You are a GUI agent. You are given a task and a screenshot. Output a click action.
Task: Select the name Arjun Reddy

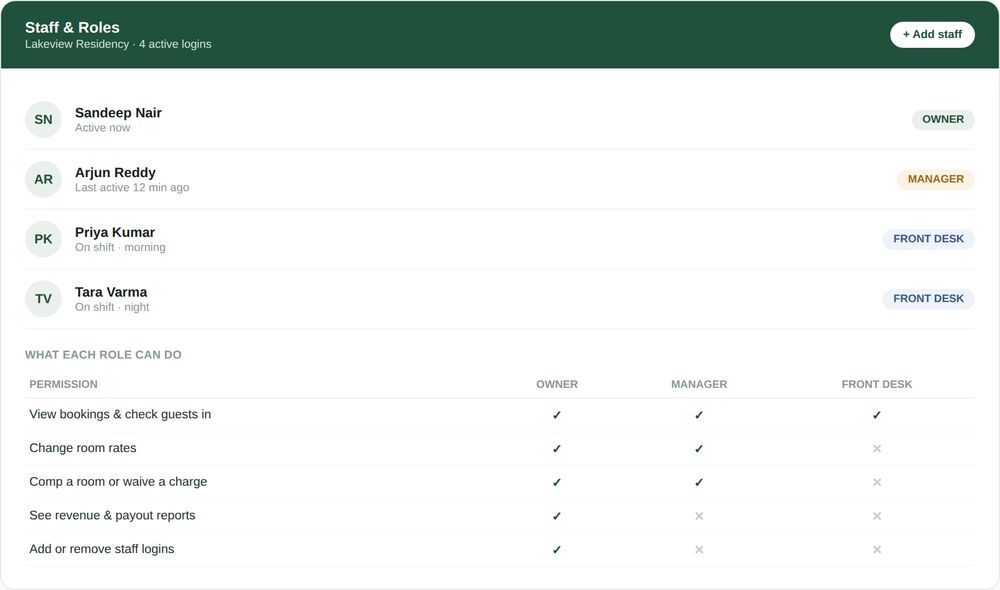(115, 173)
